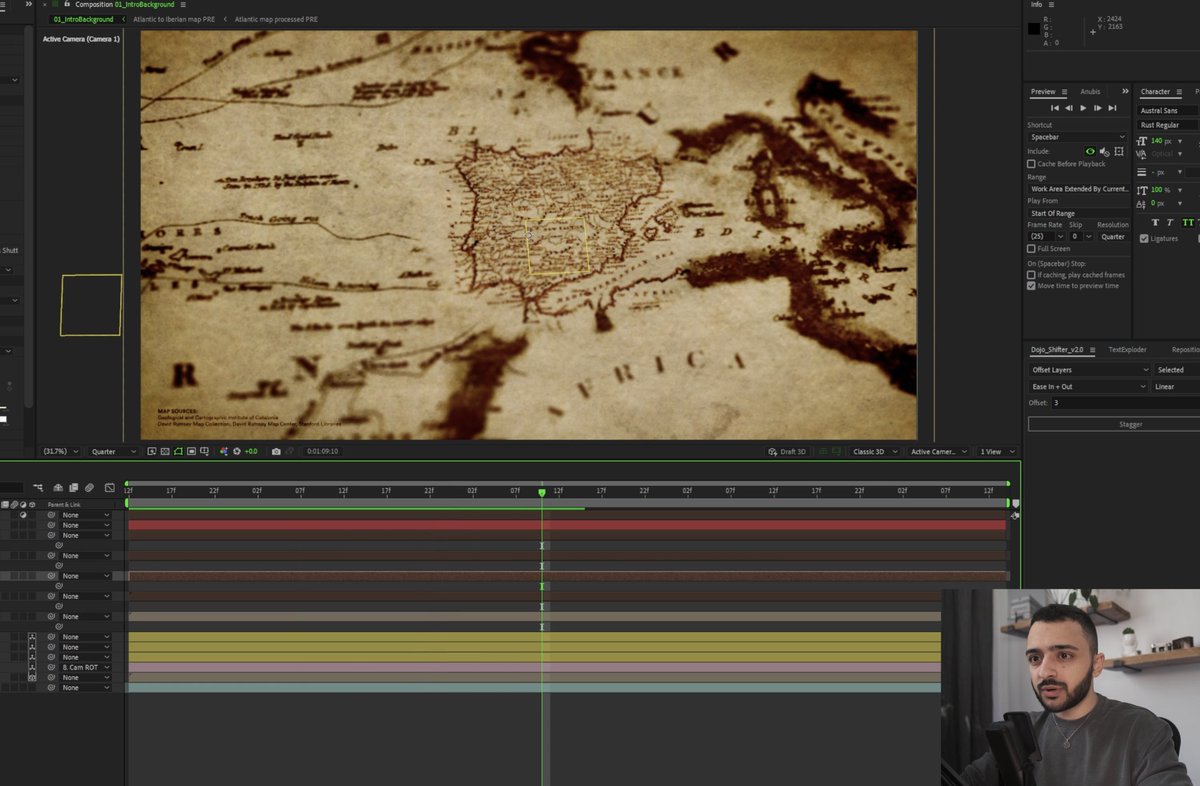The height and width of the screenshot is (786, 1200).
Task: Toggle Include audio speaker icon in Preview
Action: tap(1104, 151)
